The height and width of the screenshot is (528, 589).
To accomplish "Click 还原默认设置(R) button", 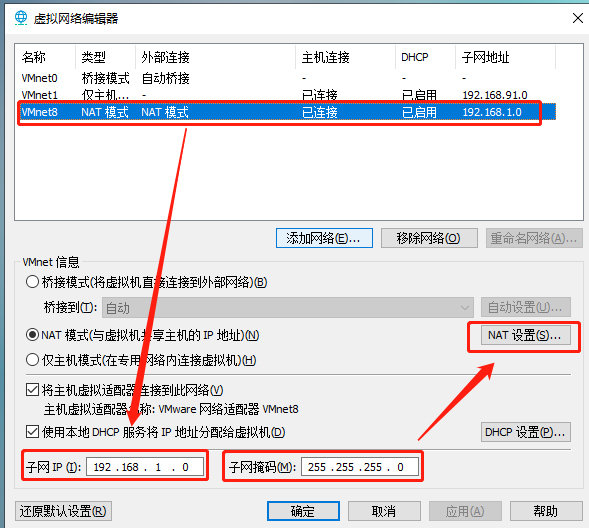I will (63, 511).
